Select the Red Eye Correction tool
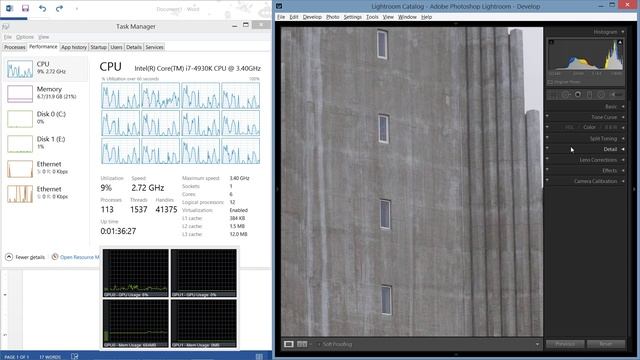 point(578,95)
